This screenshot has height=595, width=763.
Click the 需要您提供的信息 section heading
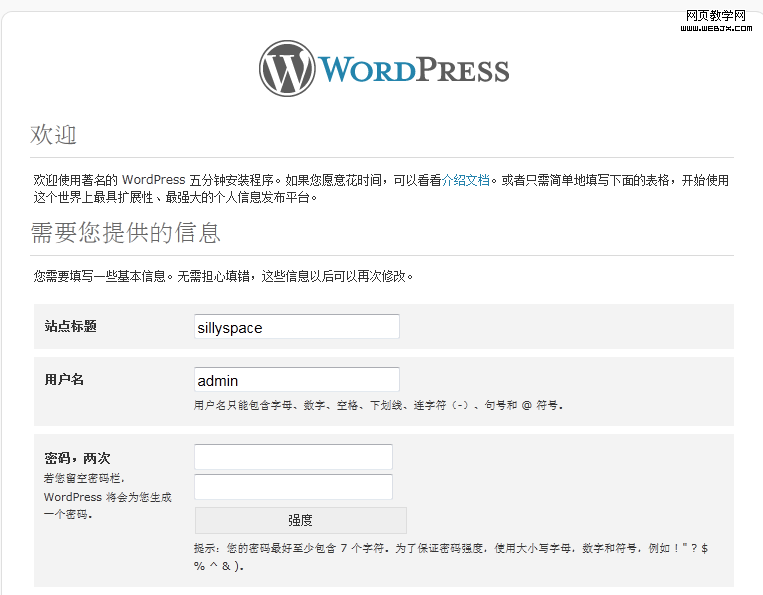126,234
